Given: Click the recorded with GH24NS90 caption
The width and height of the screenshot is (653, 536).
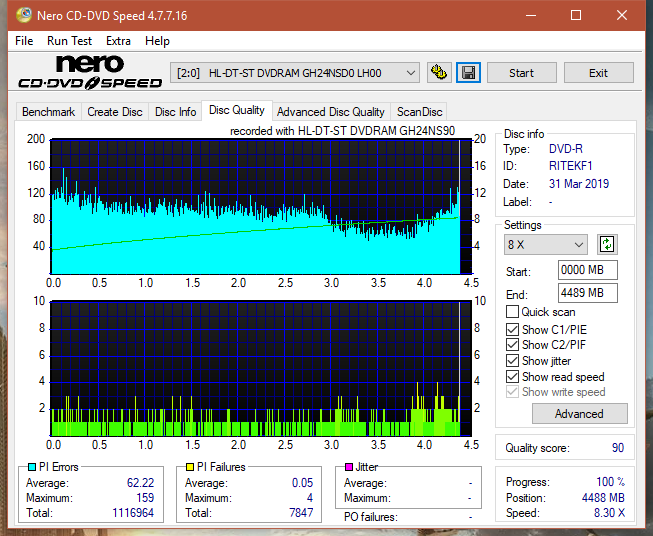Looking at the screenshot, I should point(342,131).
